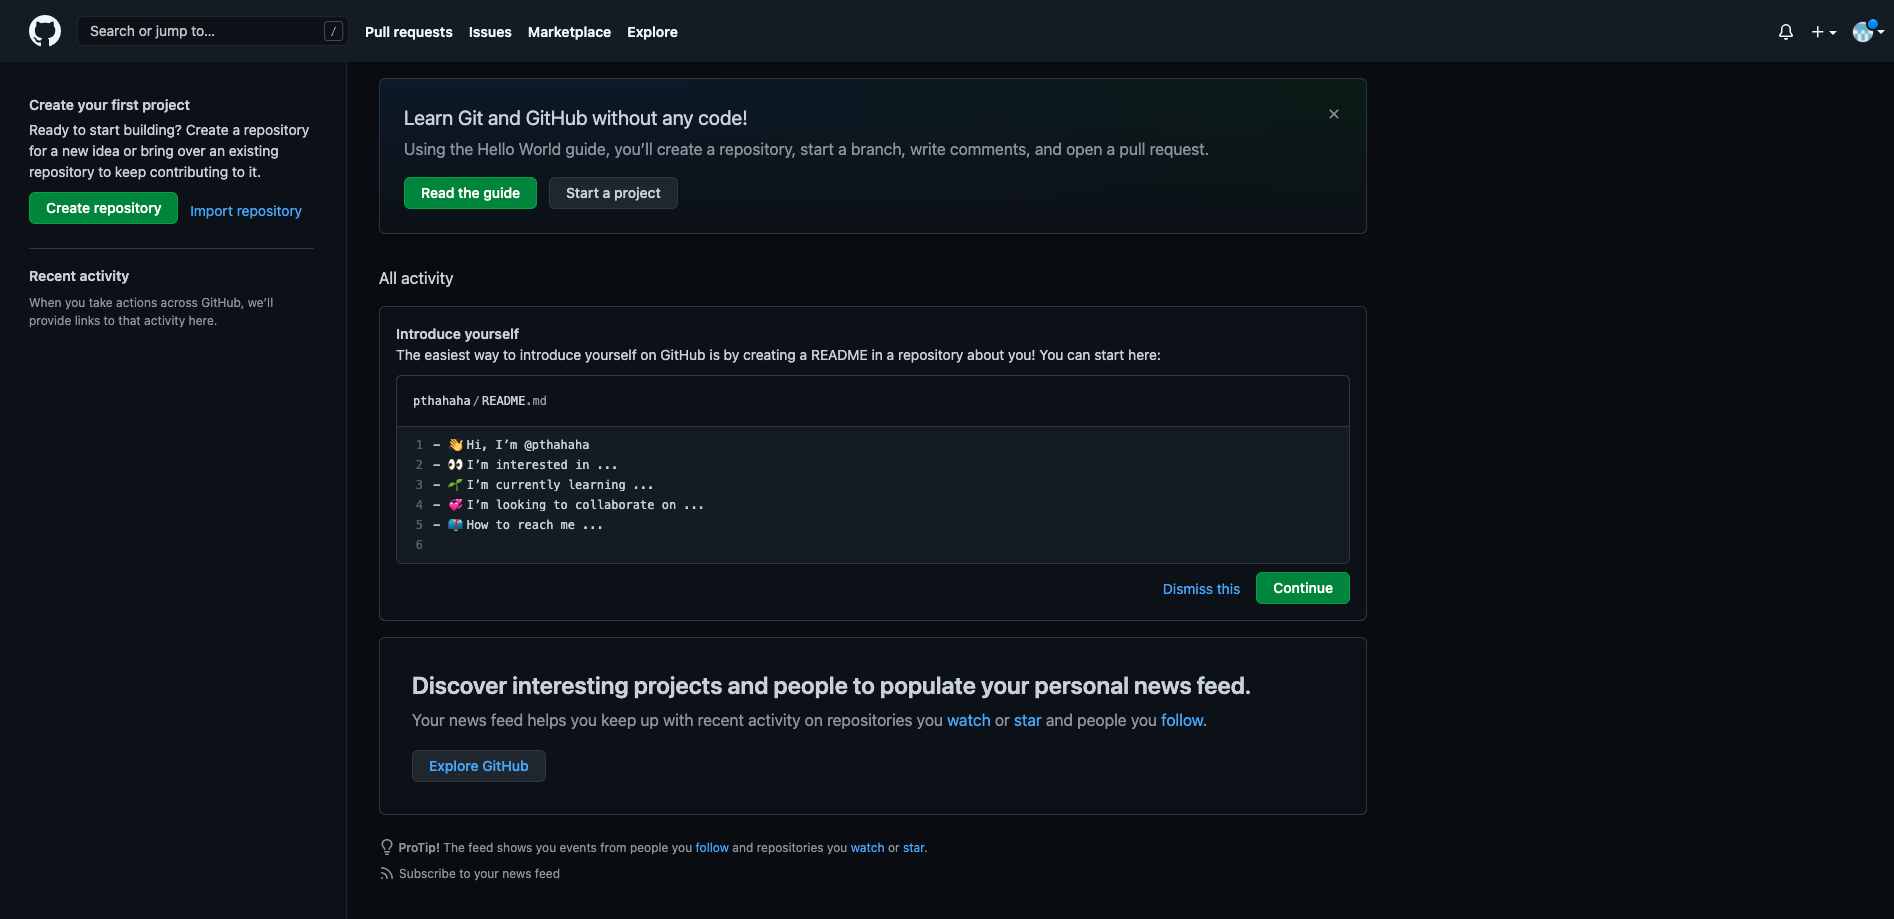
Task: Open Issues in the top nav
Action: [x=490, y=32]
